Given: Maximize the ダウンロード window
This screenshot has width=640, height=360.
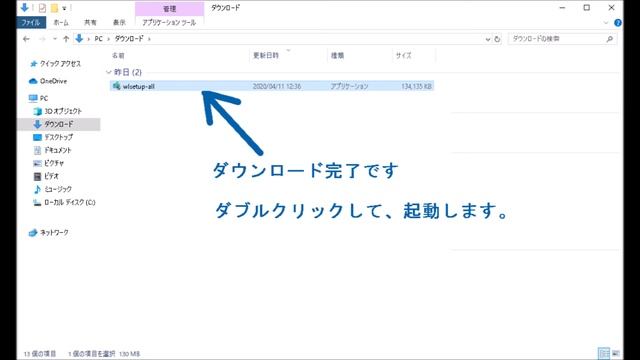Looking at the screenshot, I should coord(587,8).
